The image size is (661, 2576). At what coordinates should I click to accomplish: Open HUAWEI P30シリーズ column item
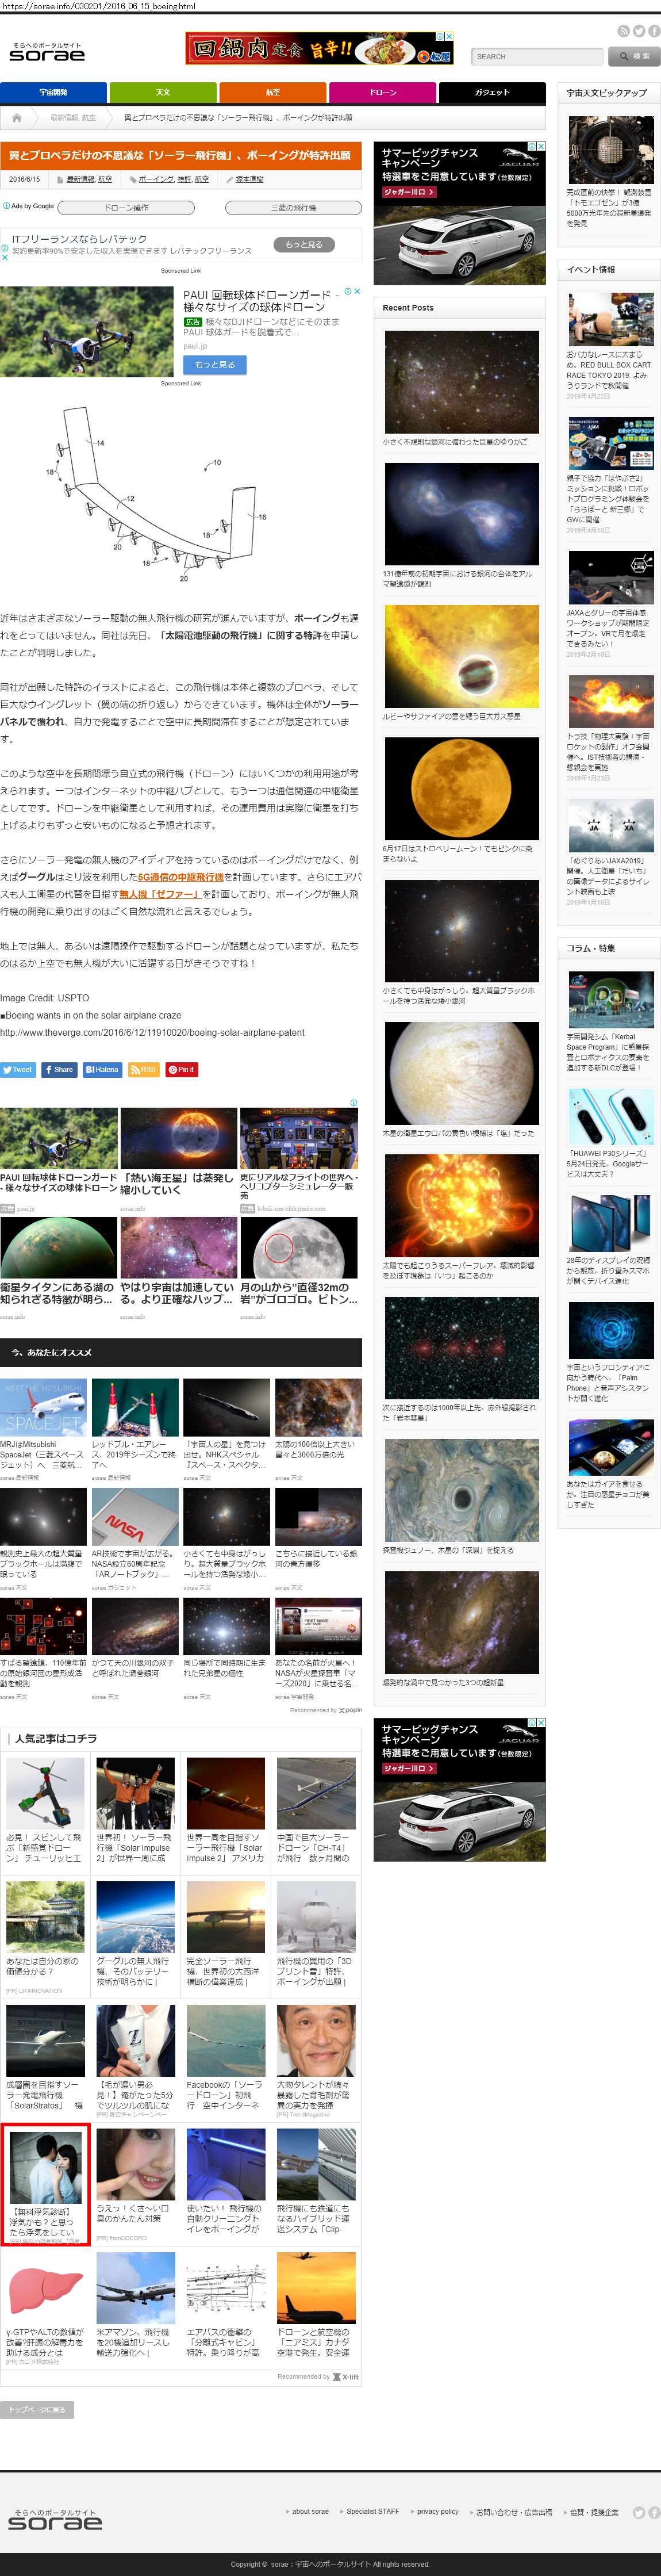tap(609, 1133)
